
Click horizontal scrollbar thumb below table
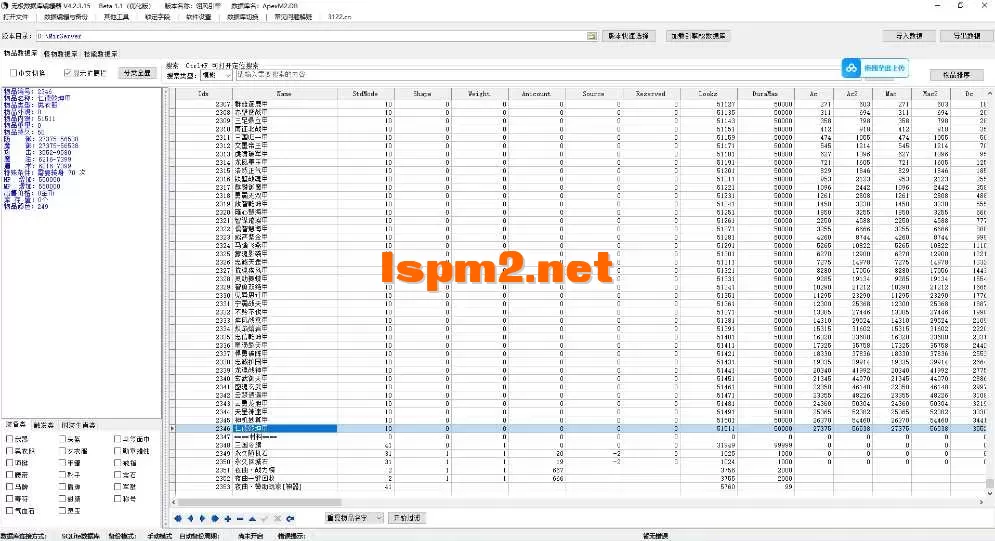[x=260, y=502]
